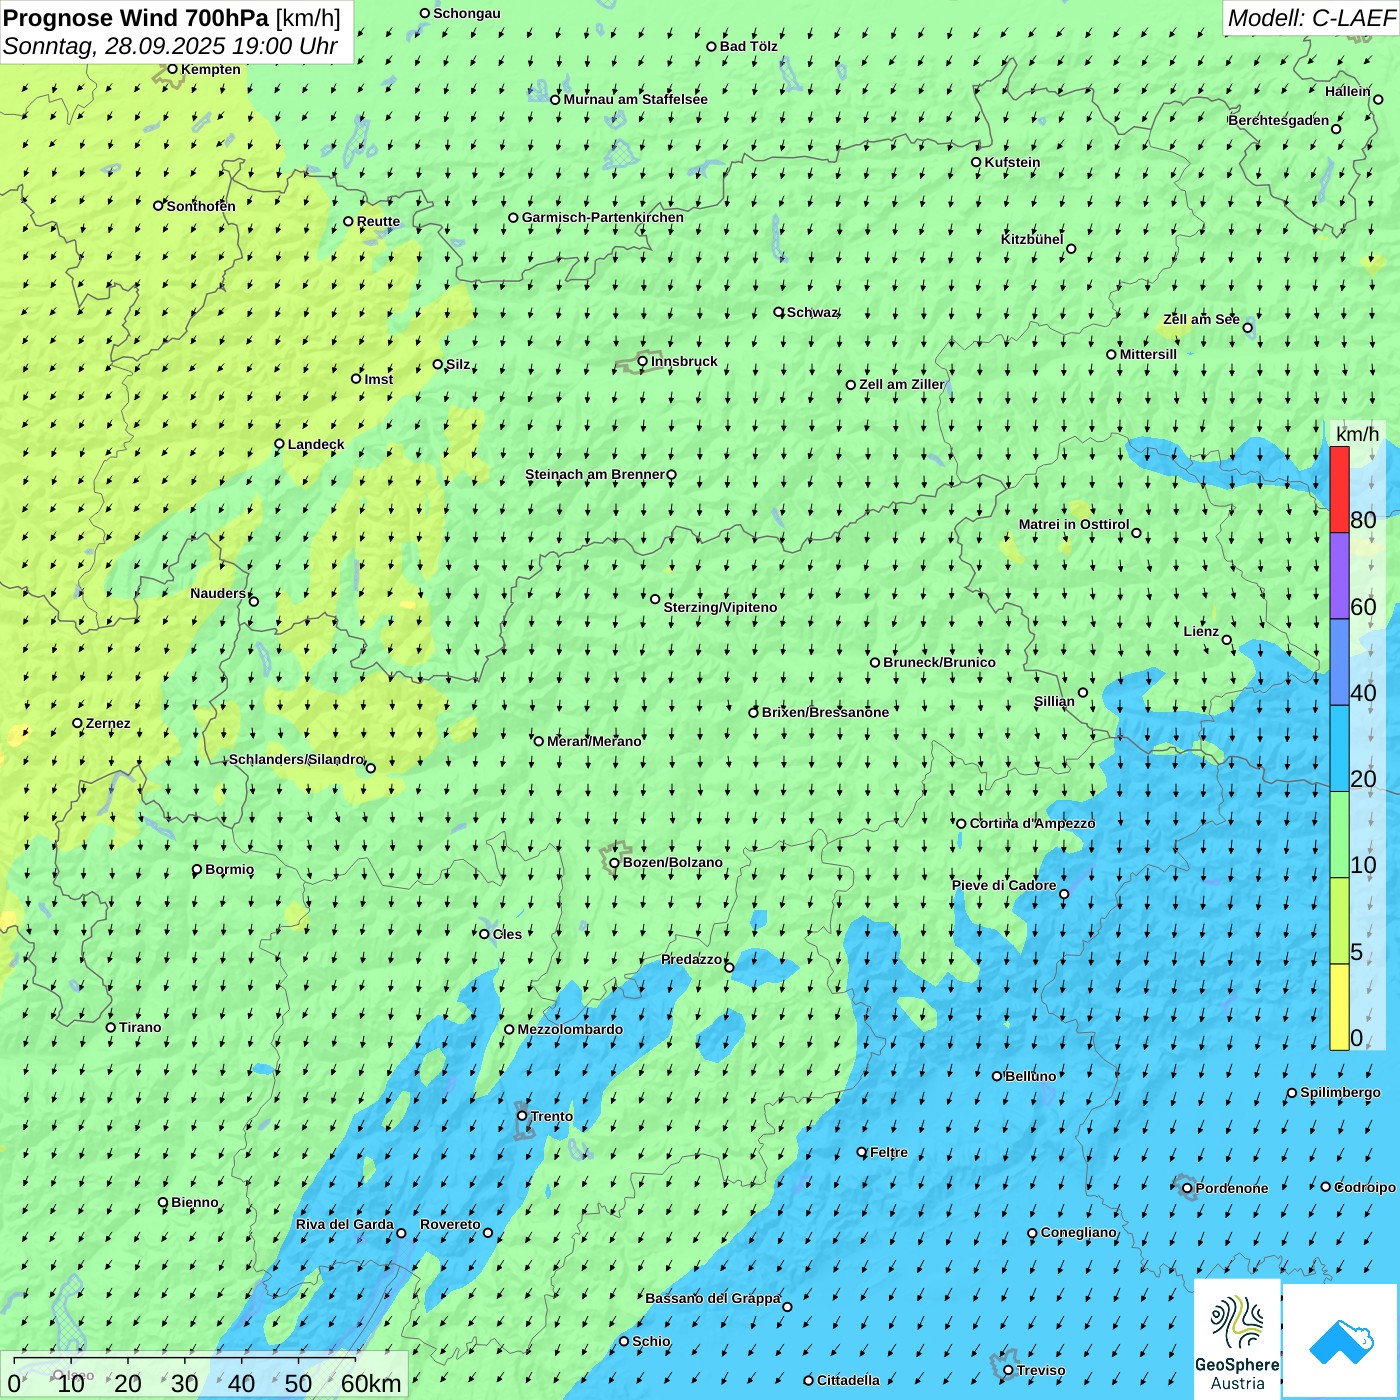Click the Trento city marker
Image resolution: width=1400 pixels, height=1400 pixels.
pyautogui.click(x=522, y=1116)
